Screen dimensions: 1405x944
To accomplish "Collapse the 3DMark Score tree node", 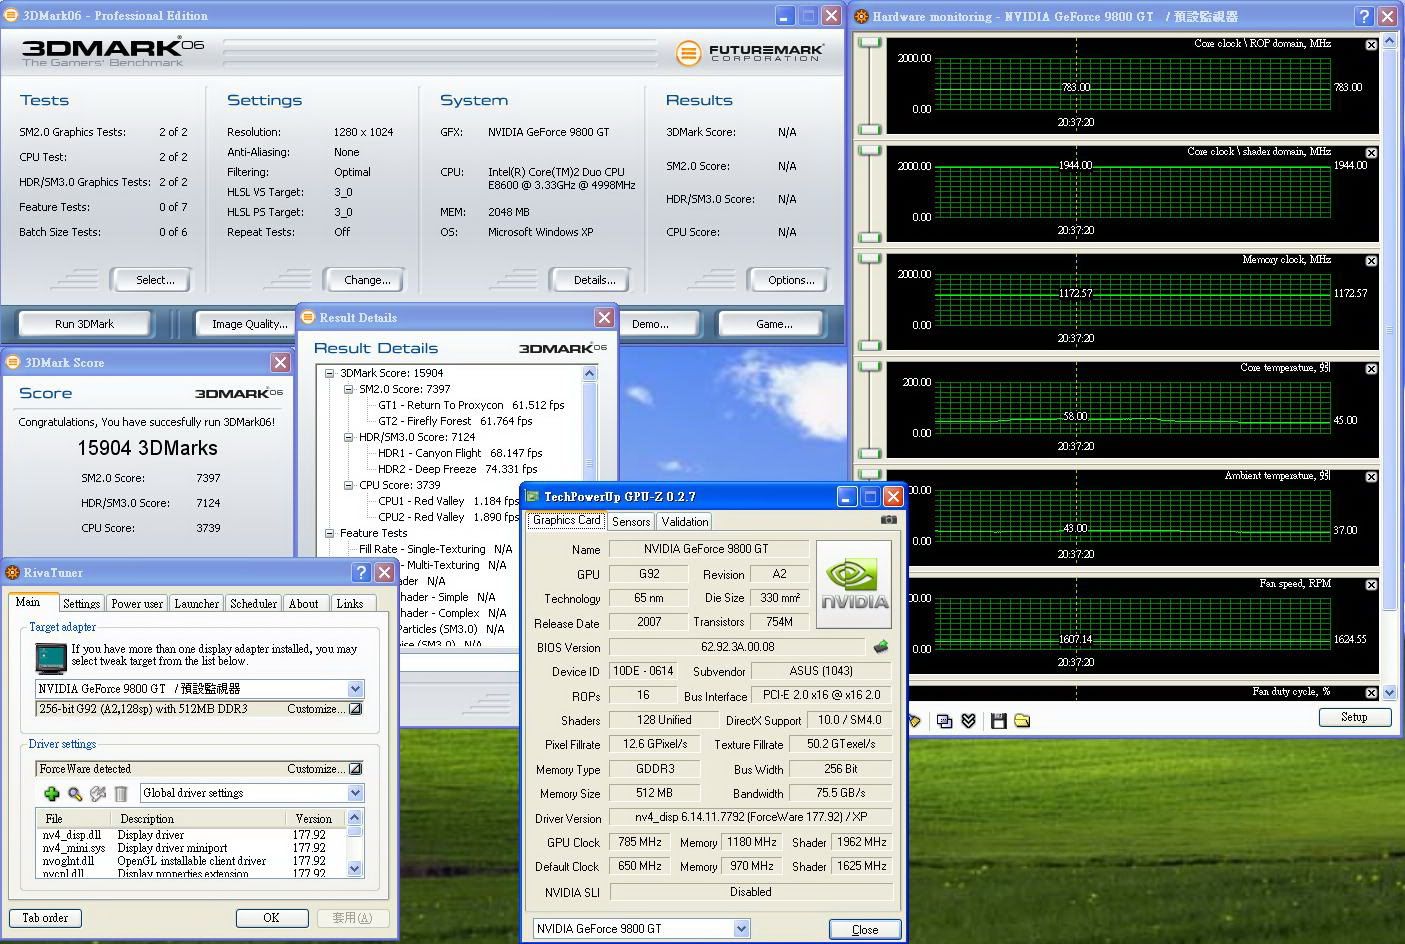I will coord(329,373).
